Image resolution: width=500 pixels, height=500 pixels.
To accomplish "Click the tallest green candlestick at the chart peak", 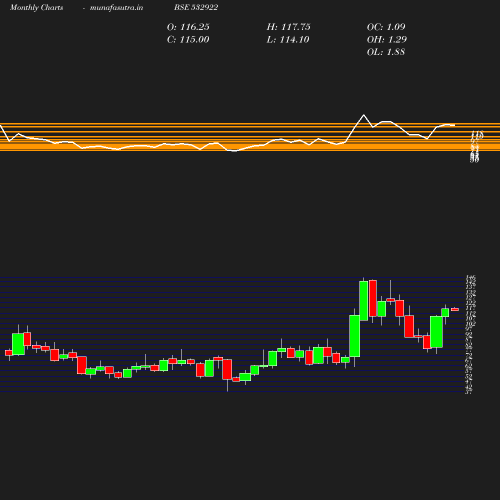I will pyautogui.click(x=364, y=301).
